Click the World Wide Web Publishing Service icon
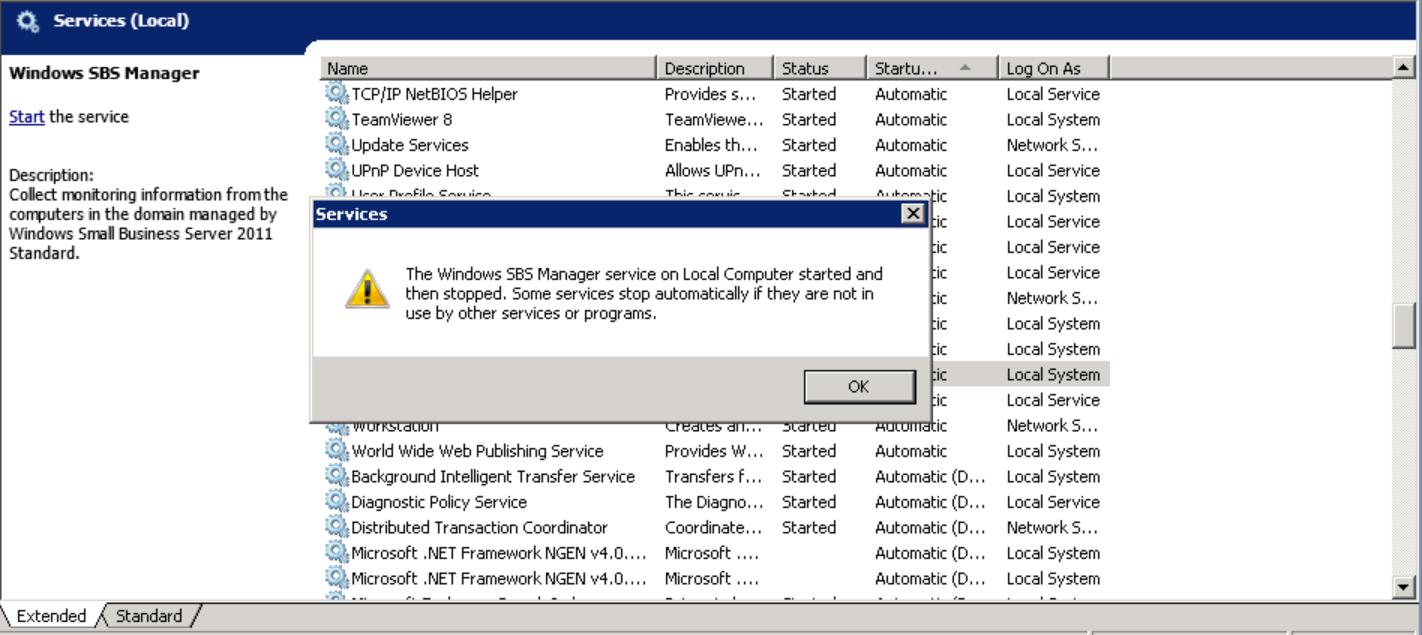Viewport: 1422px width, 635px height. pyautogui.click(x=338, y=451)
